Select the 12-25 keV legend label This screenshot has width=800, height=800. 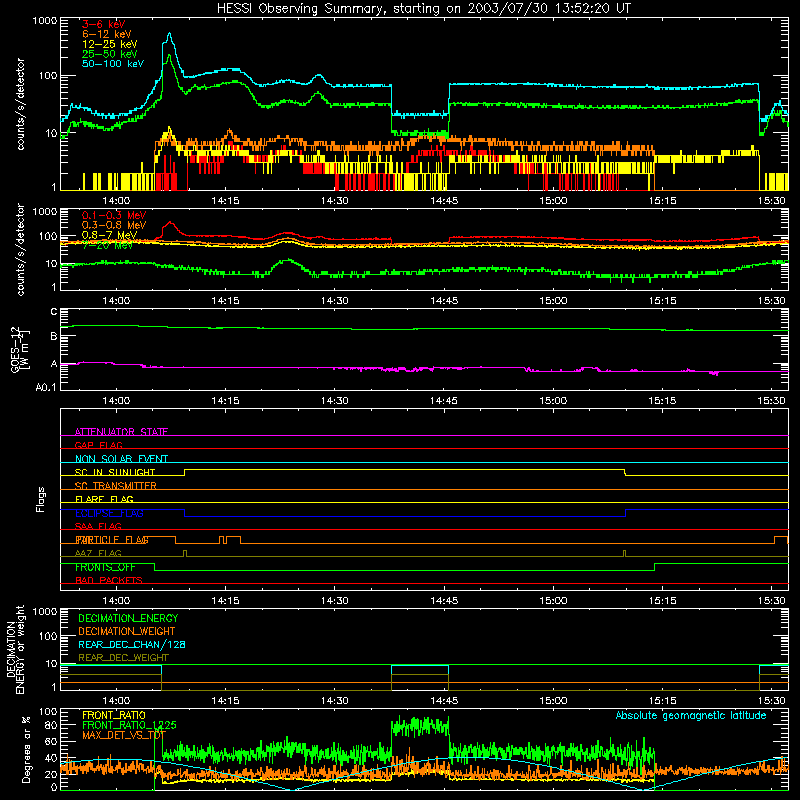pyautogui.click(x=109, y=44)
